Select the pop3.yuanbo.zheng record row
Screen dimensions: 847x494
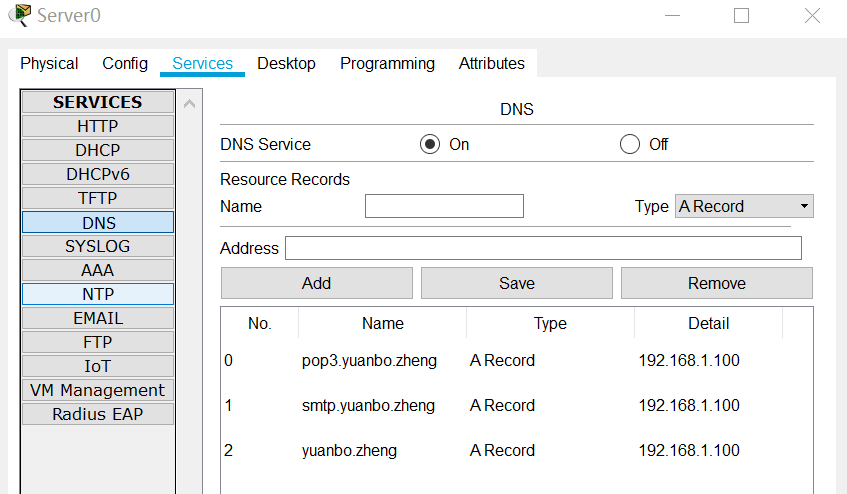[x=369, y=360]
